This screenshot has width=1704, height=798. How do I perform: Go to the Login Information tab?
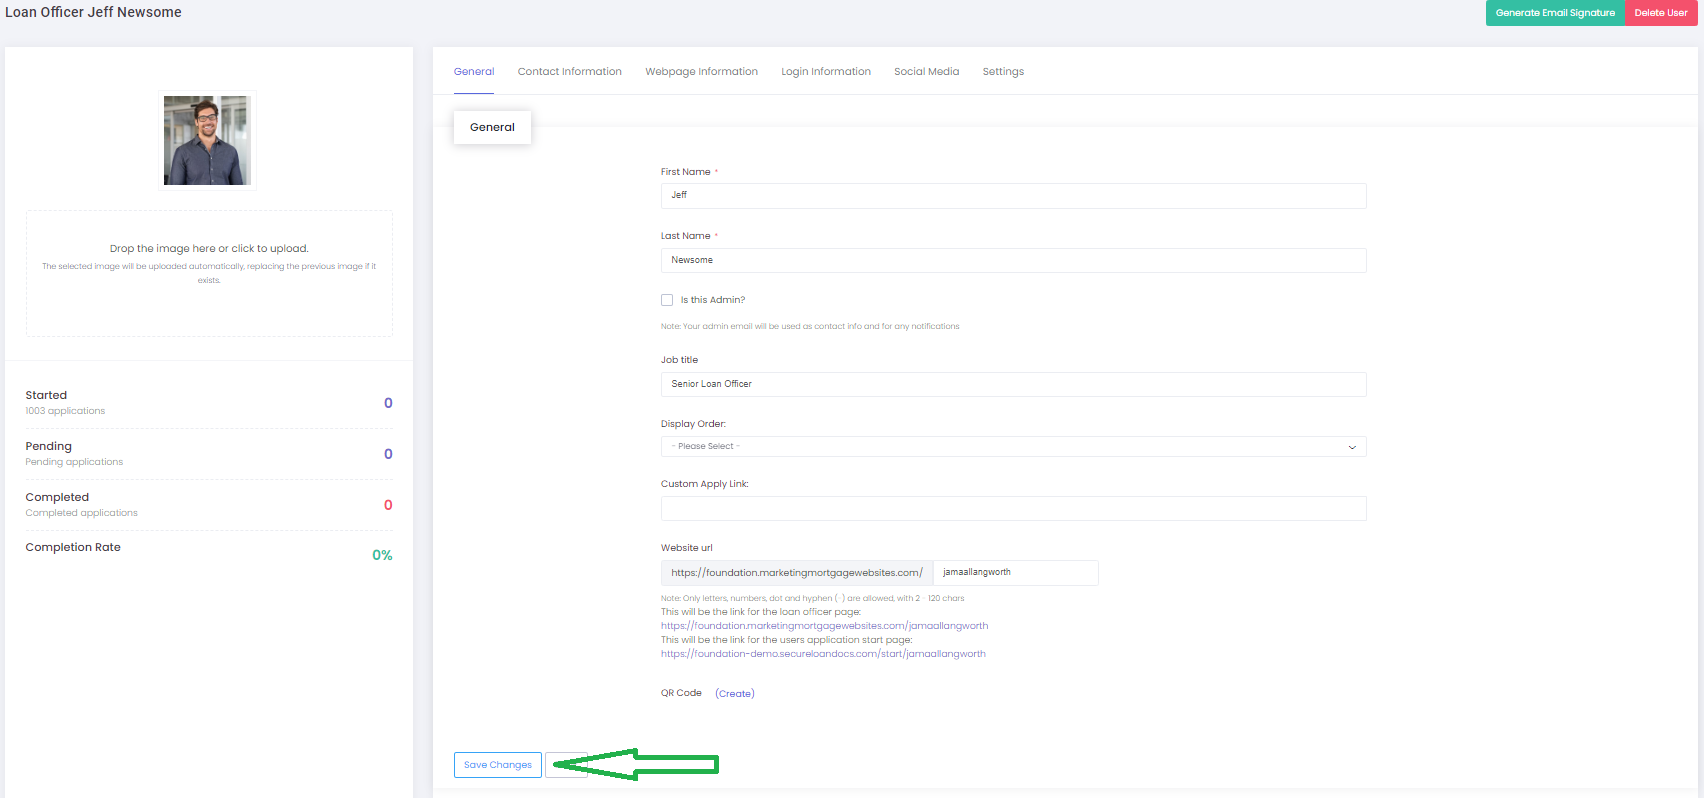pyautogui.click(x=825, y=72)
